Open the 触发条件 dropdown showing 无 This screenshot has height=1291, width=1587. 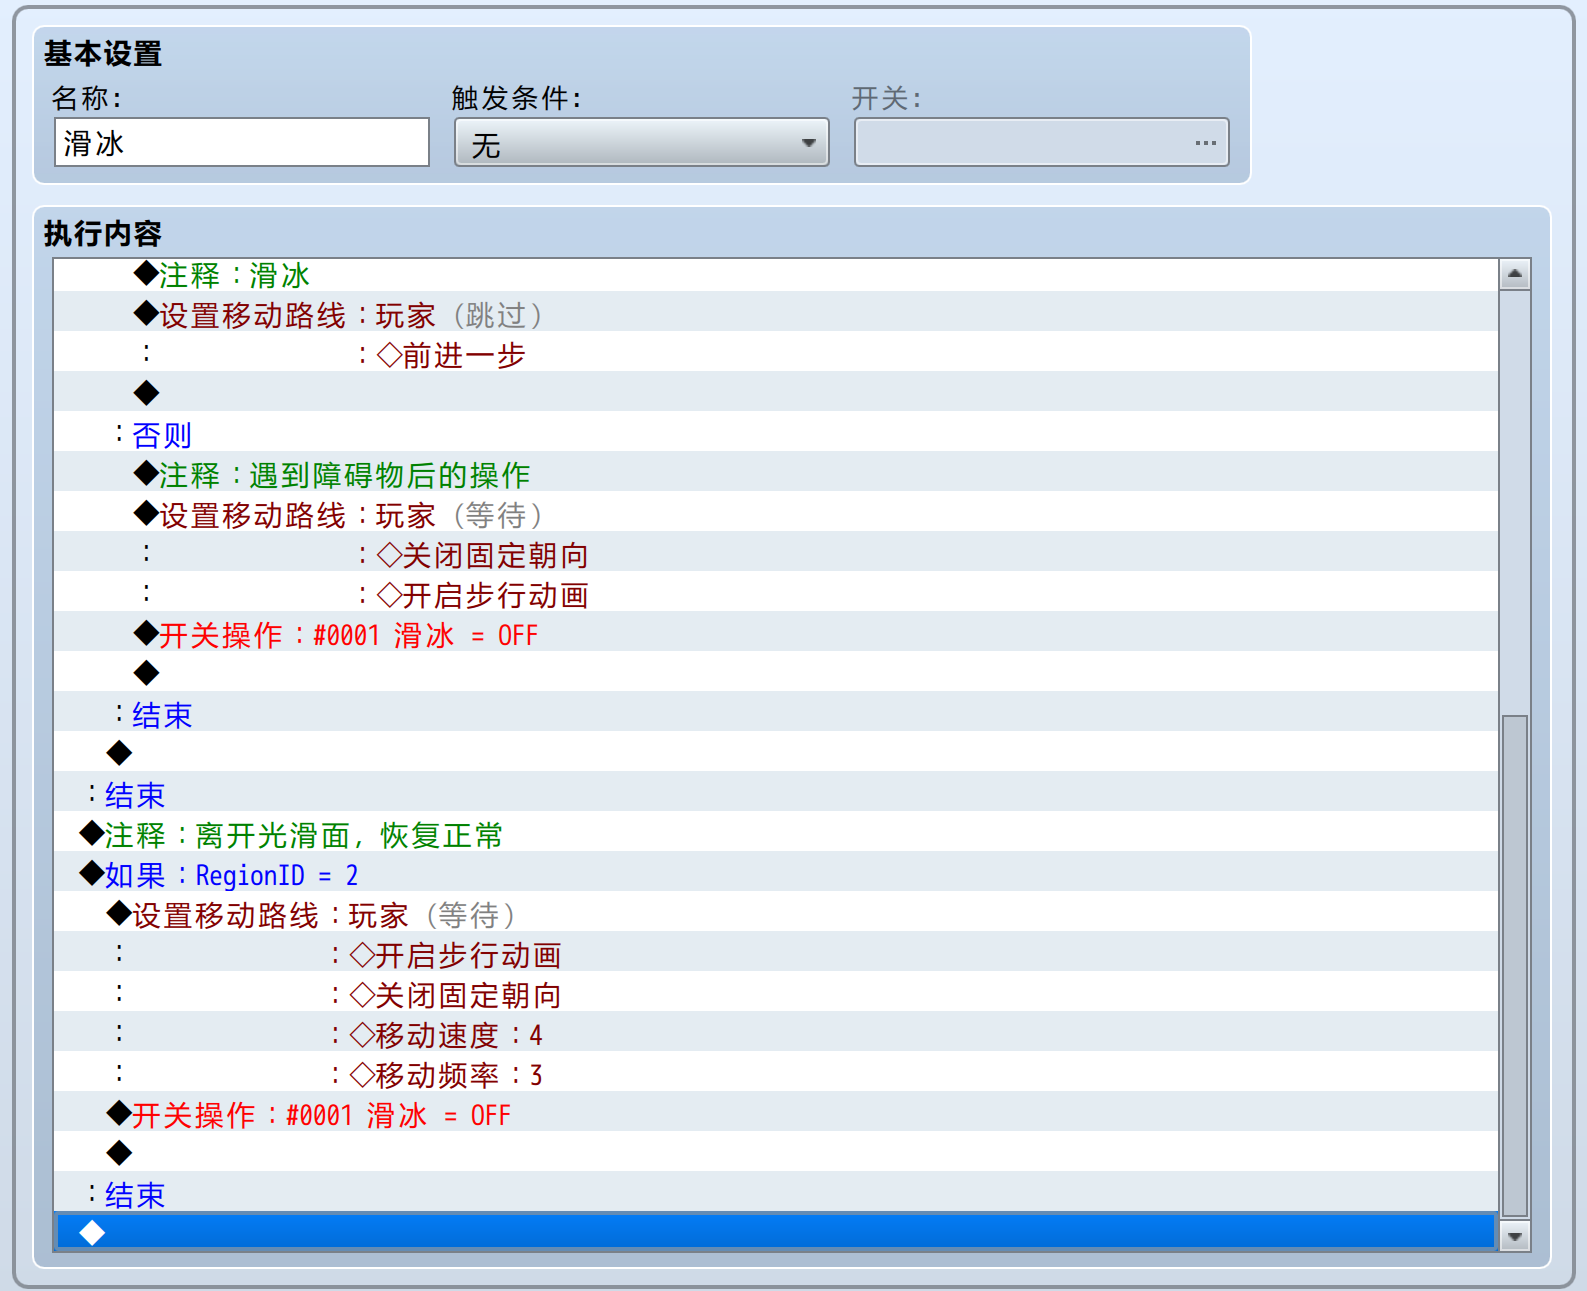pos(642,143)
